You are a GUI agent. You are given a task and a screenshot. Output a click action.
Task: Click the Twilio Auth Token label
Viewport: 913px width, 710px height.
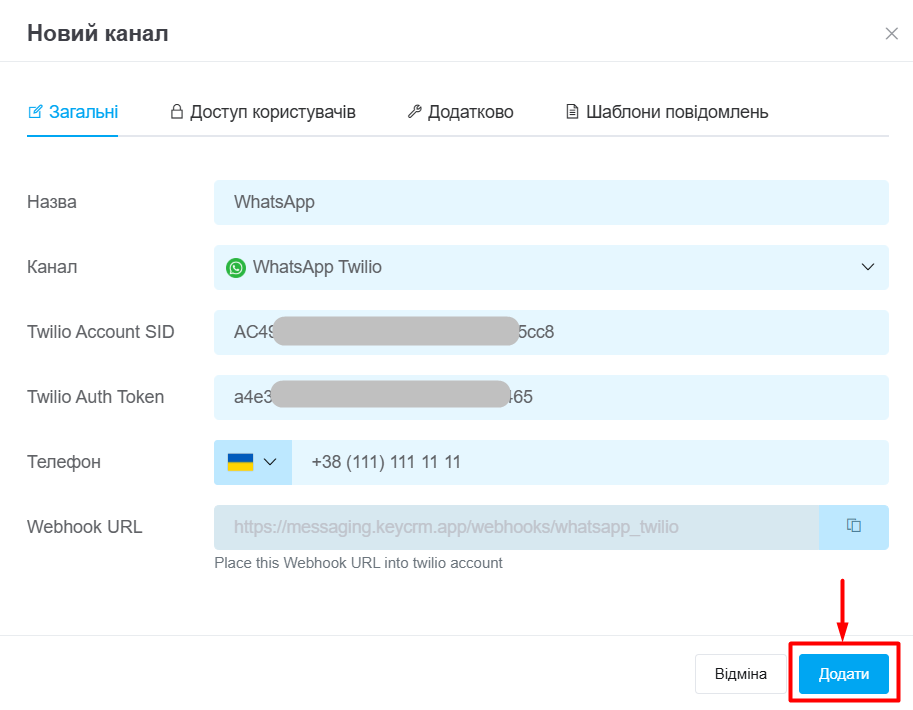[95, 397]
